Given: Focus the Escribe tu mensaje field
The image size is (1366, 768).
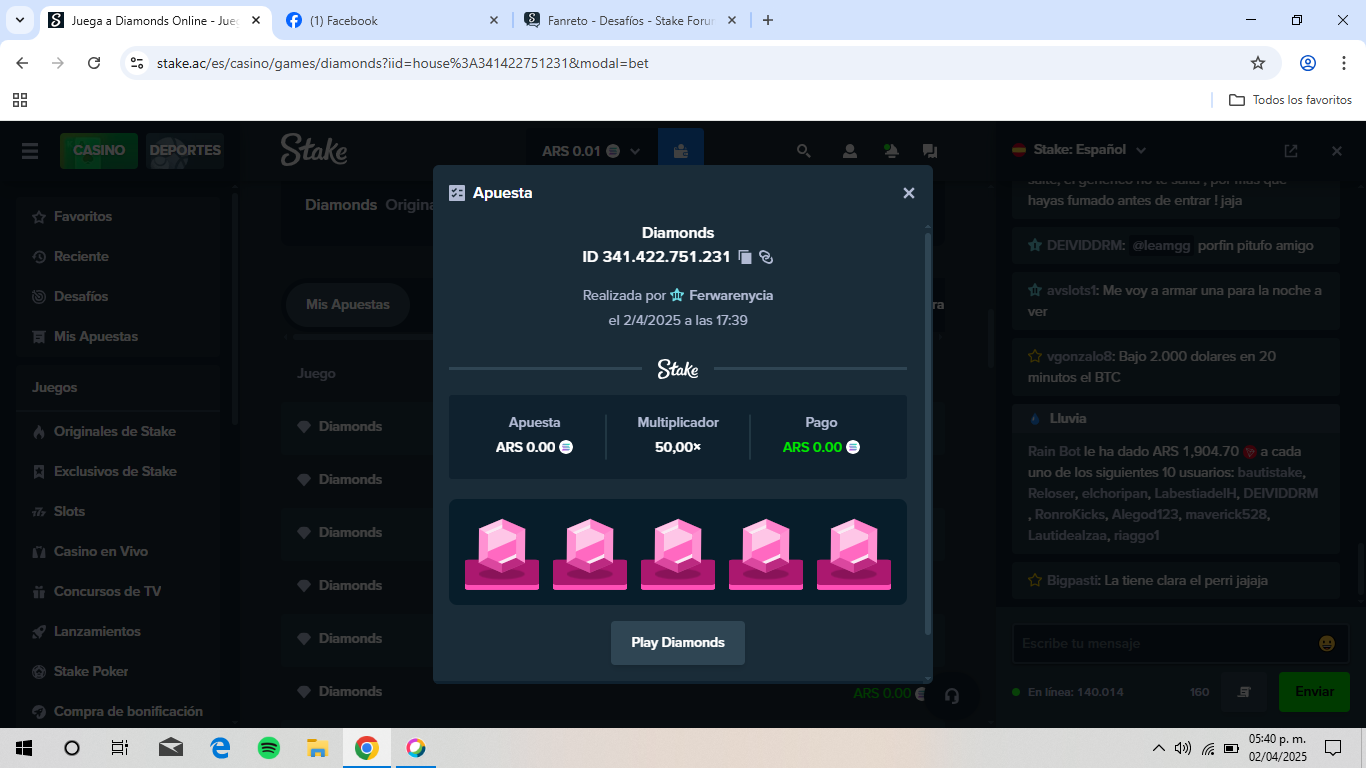Looking at the screenshot, I should pyautogui.click(x=1163, y=643).
